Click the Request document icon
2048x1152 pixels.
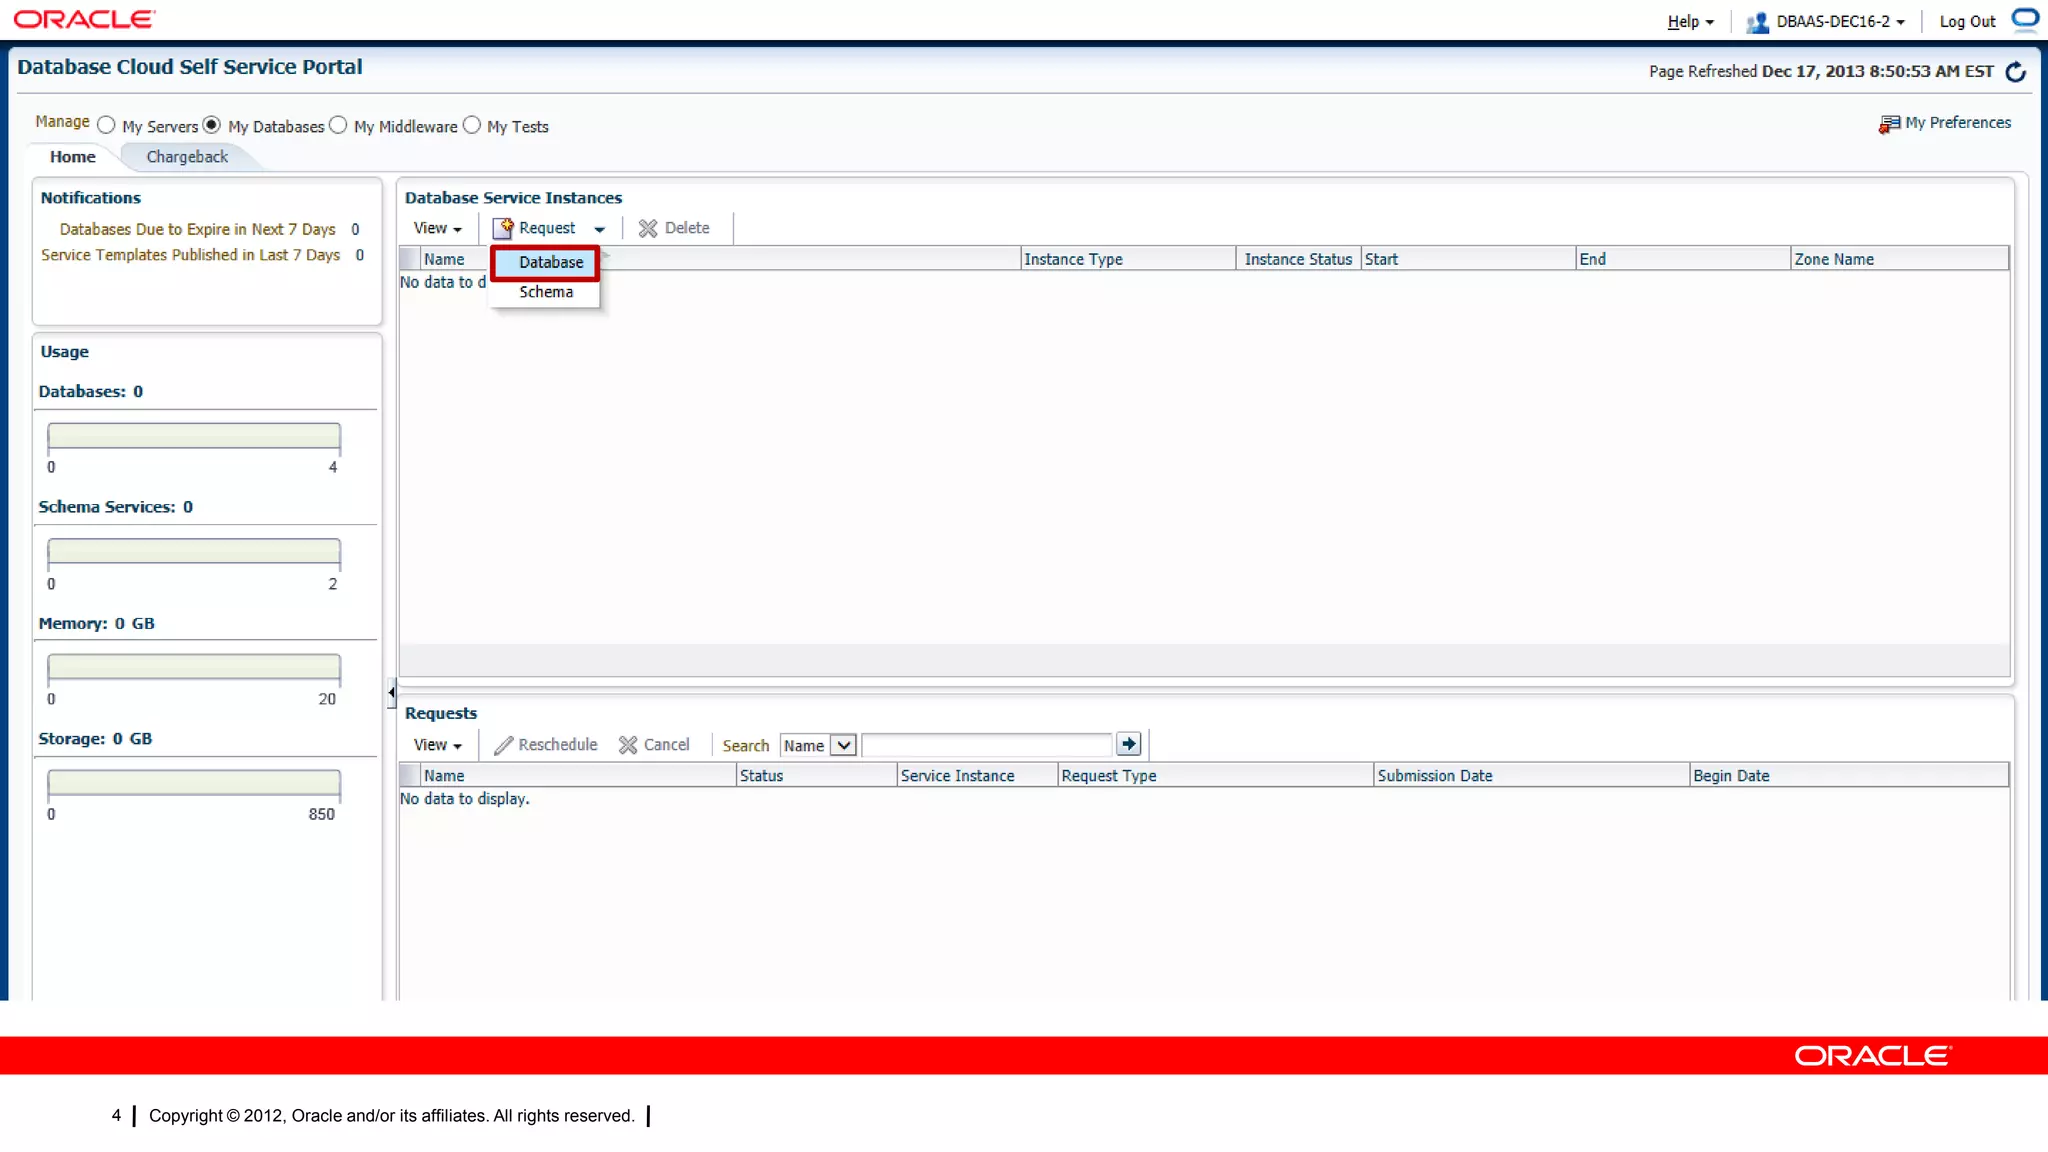503,228
